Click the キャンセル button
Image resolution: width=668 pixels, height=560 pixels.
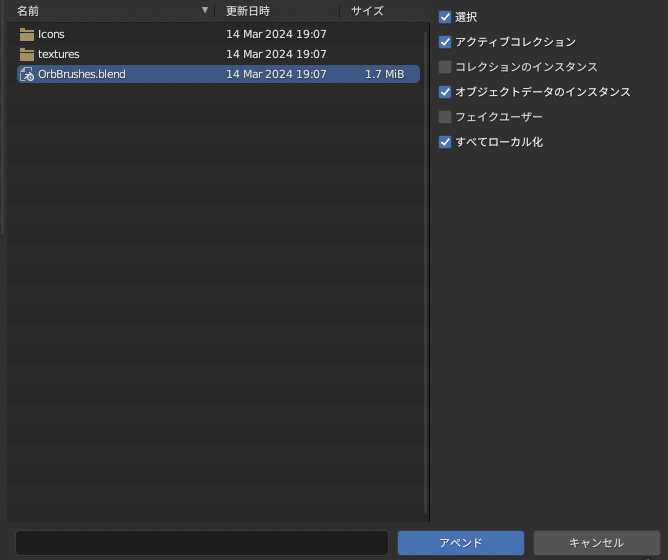tap(597, 543)
